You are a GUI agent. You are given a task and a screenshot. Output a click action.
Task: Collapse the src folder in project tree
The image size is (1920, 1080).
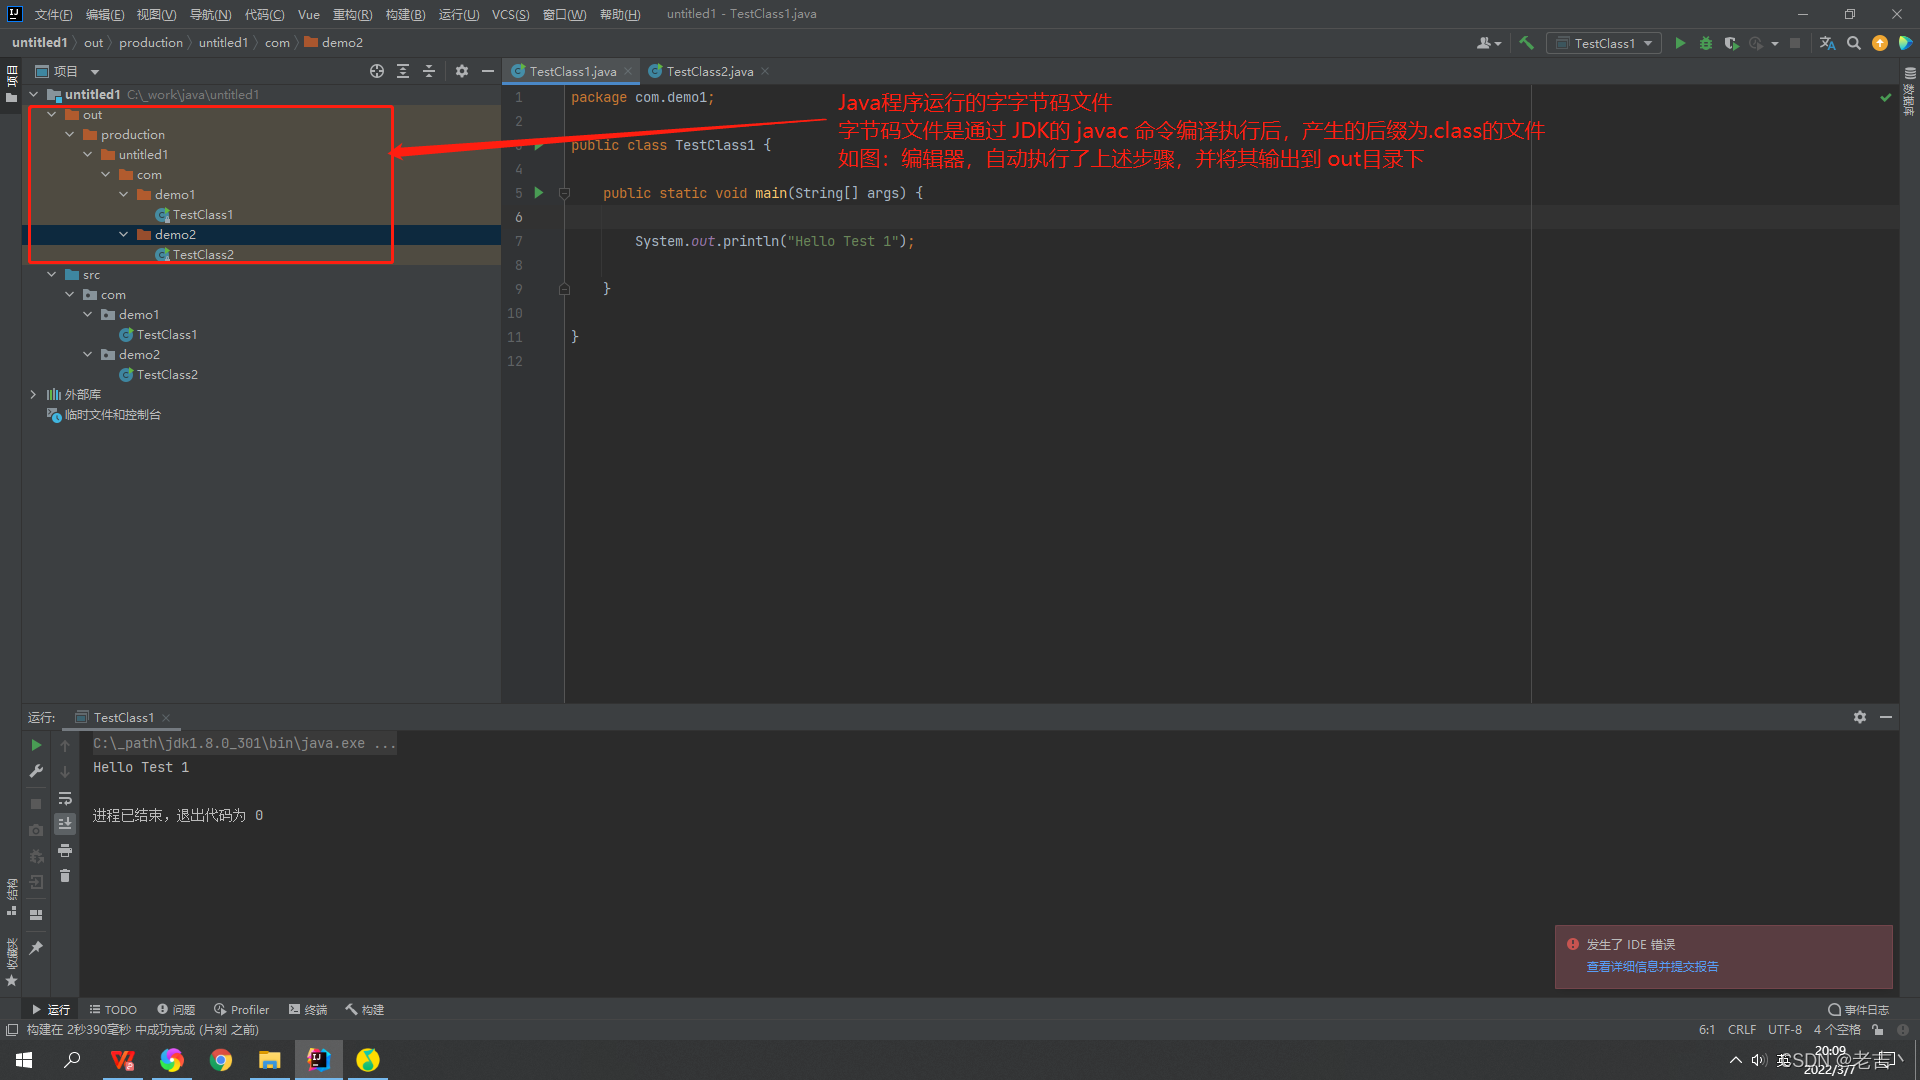[x=52, y=275]
